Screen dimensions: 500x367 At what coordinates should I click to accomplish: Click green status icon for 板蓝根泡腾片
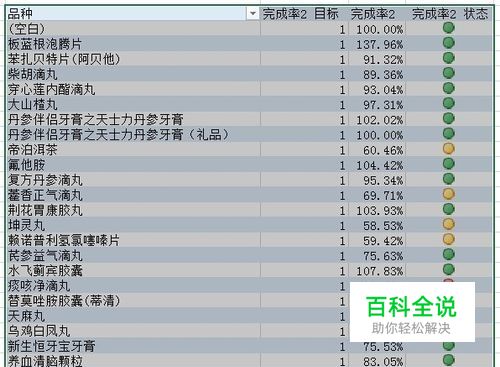449,43
